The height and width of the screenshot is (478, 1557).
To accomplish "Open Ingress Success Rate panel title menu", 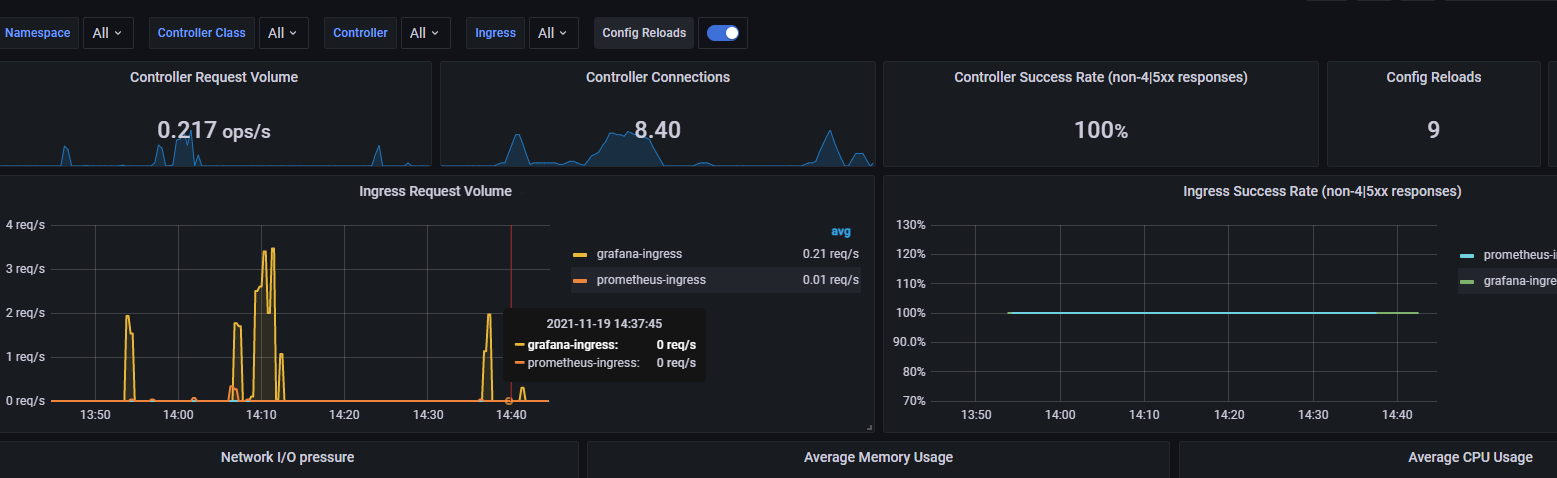I will point(1322,191).
